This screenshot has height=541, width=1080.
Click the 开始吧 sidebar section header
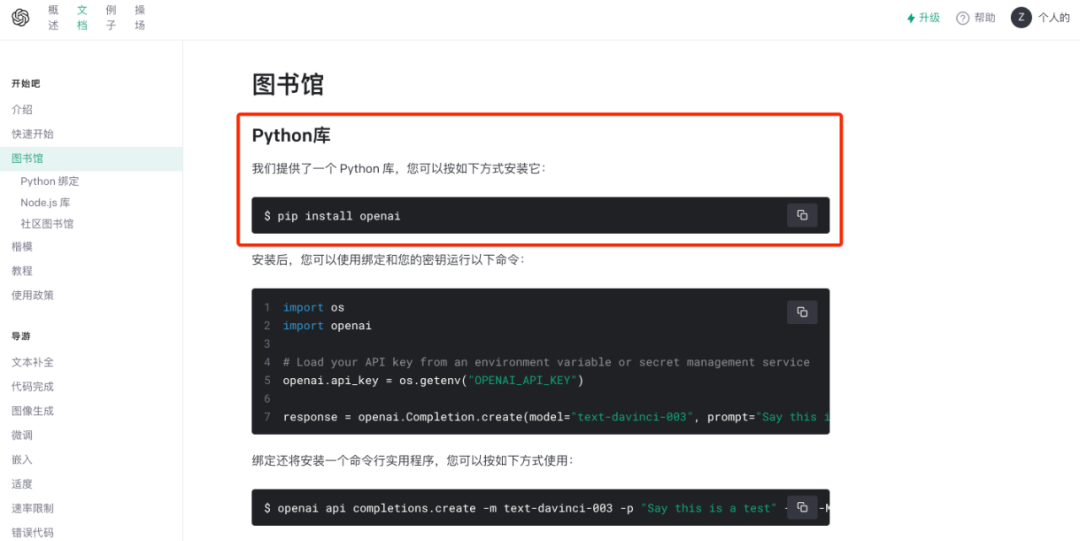tap(25, 83)
